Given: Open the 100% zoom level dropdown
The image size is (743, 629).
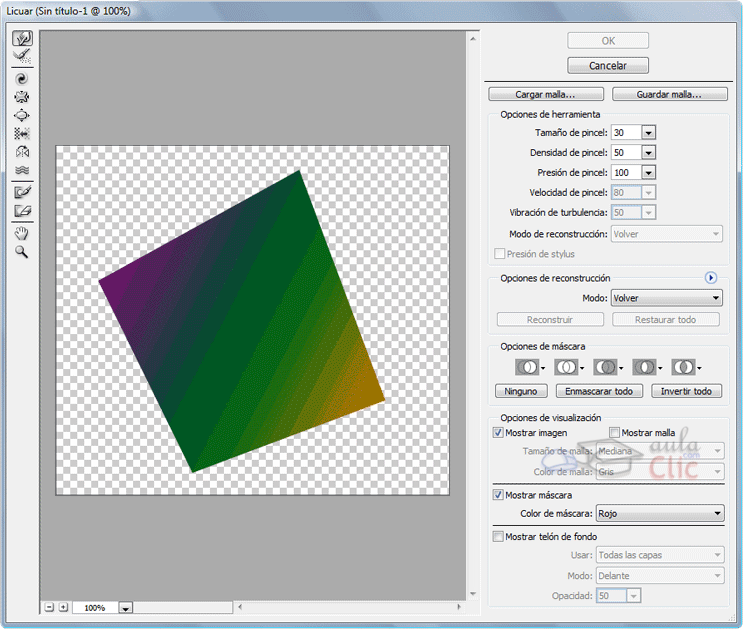Looking at the screenshot, I should tap(126, 608).
